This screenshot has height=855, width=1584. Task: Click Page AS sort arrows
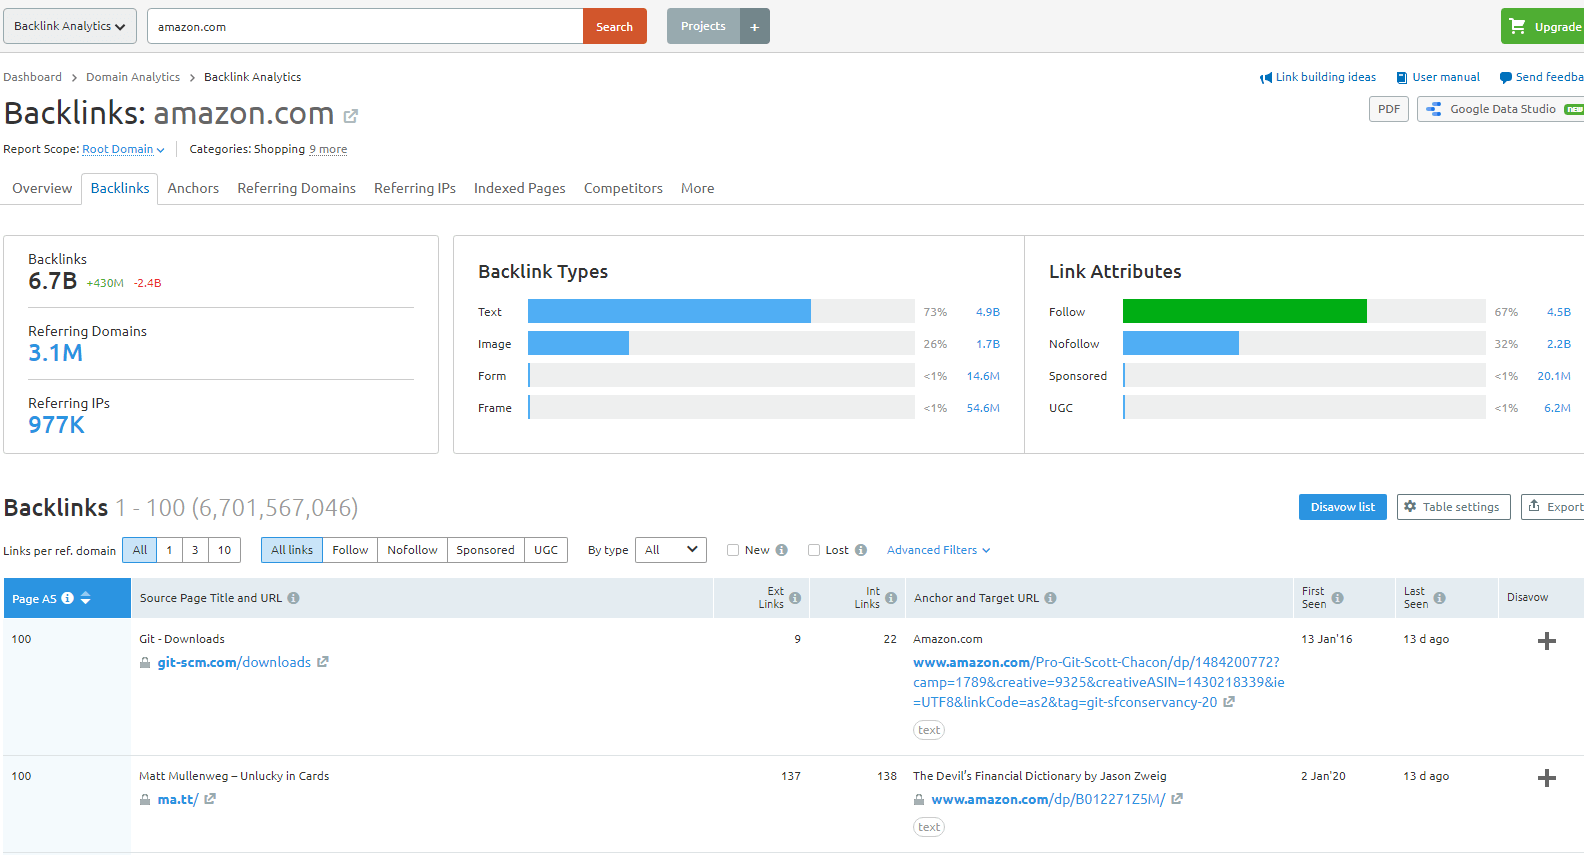[x=86, y=598]
